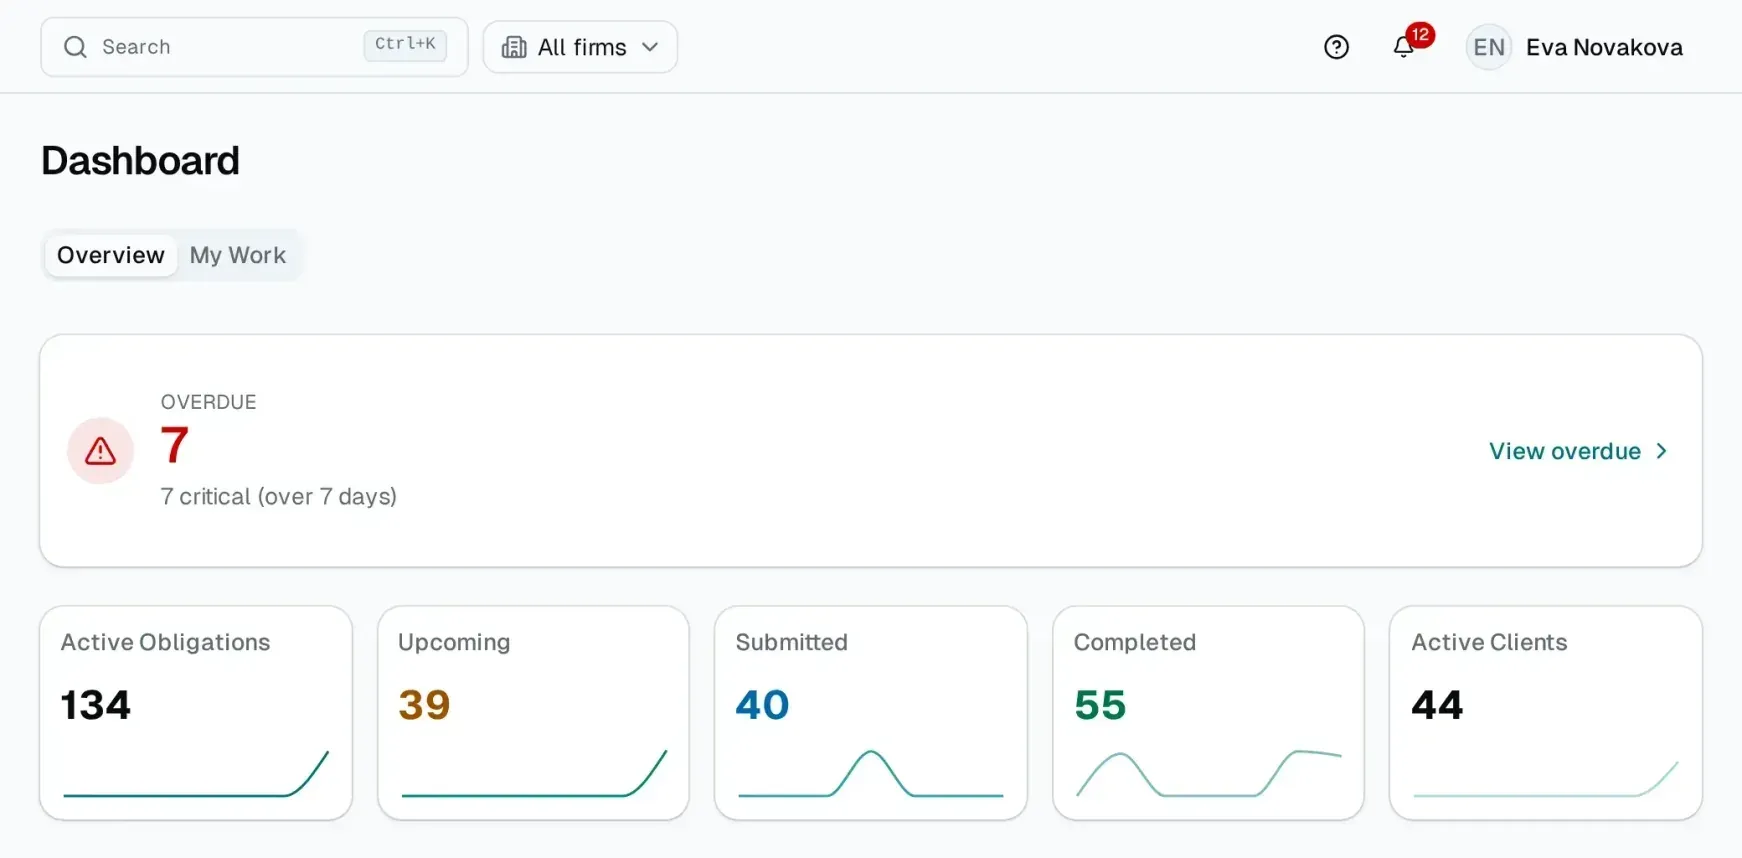1742x858 pixels.
Task: Open the Active Obligations card
Action: coord(196,713)
